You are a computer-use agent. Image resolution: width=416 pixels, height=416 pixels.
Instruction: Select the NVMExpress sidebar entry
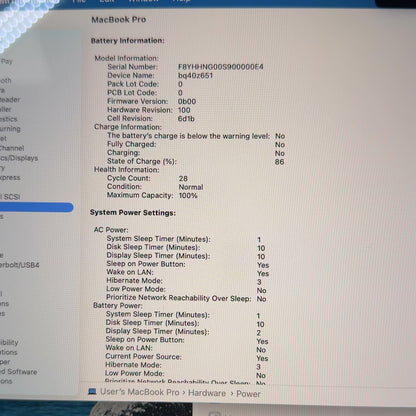tap(10, 177)
